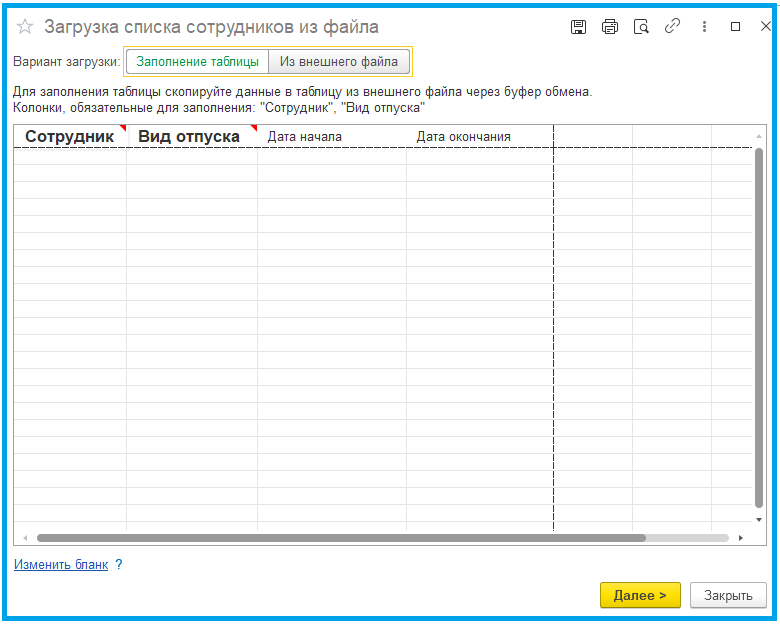Click the horizontal scrollbar of the table
The image size is (780, 624).
pyautogui.click(x=340, y=537)
